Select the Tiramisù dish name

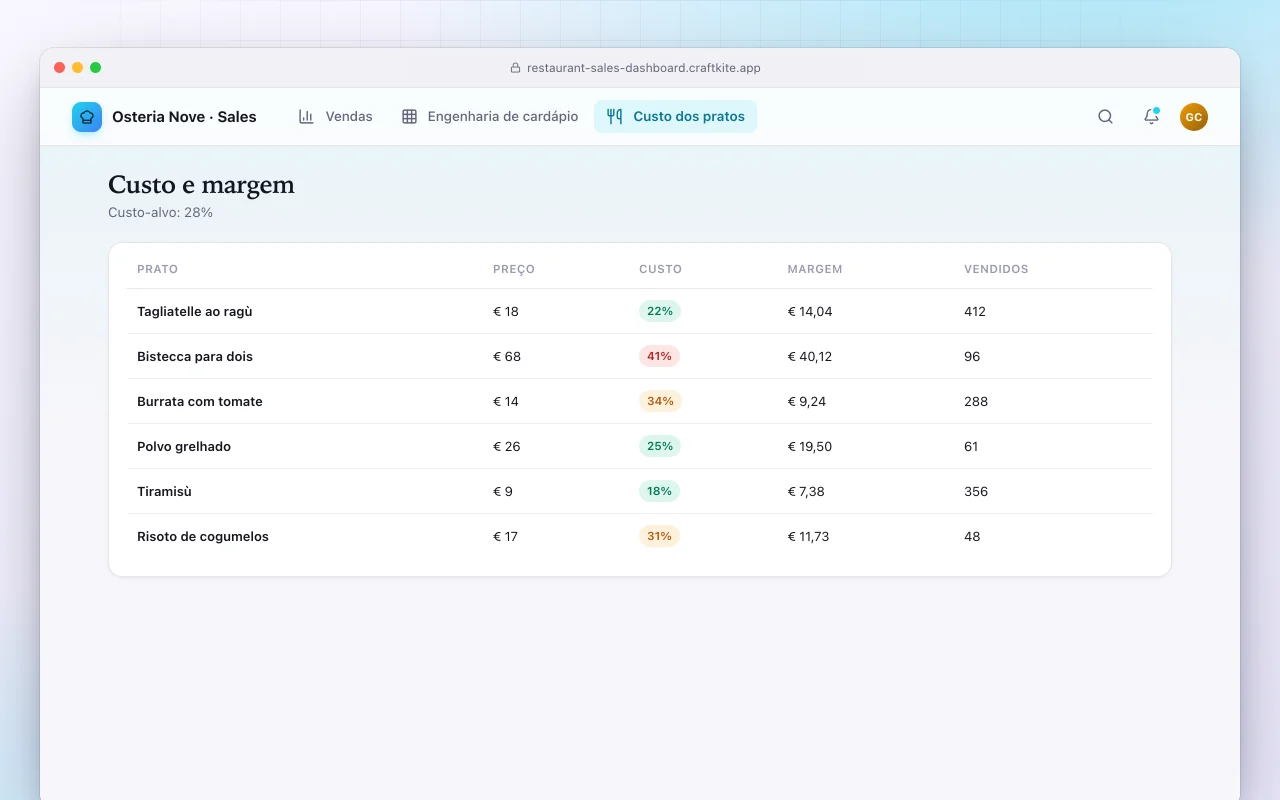pyautogui.click(x=164, y=491)
